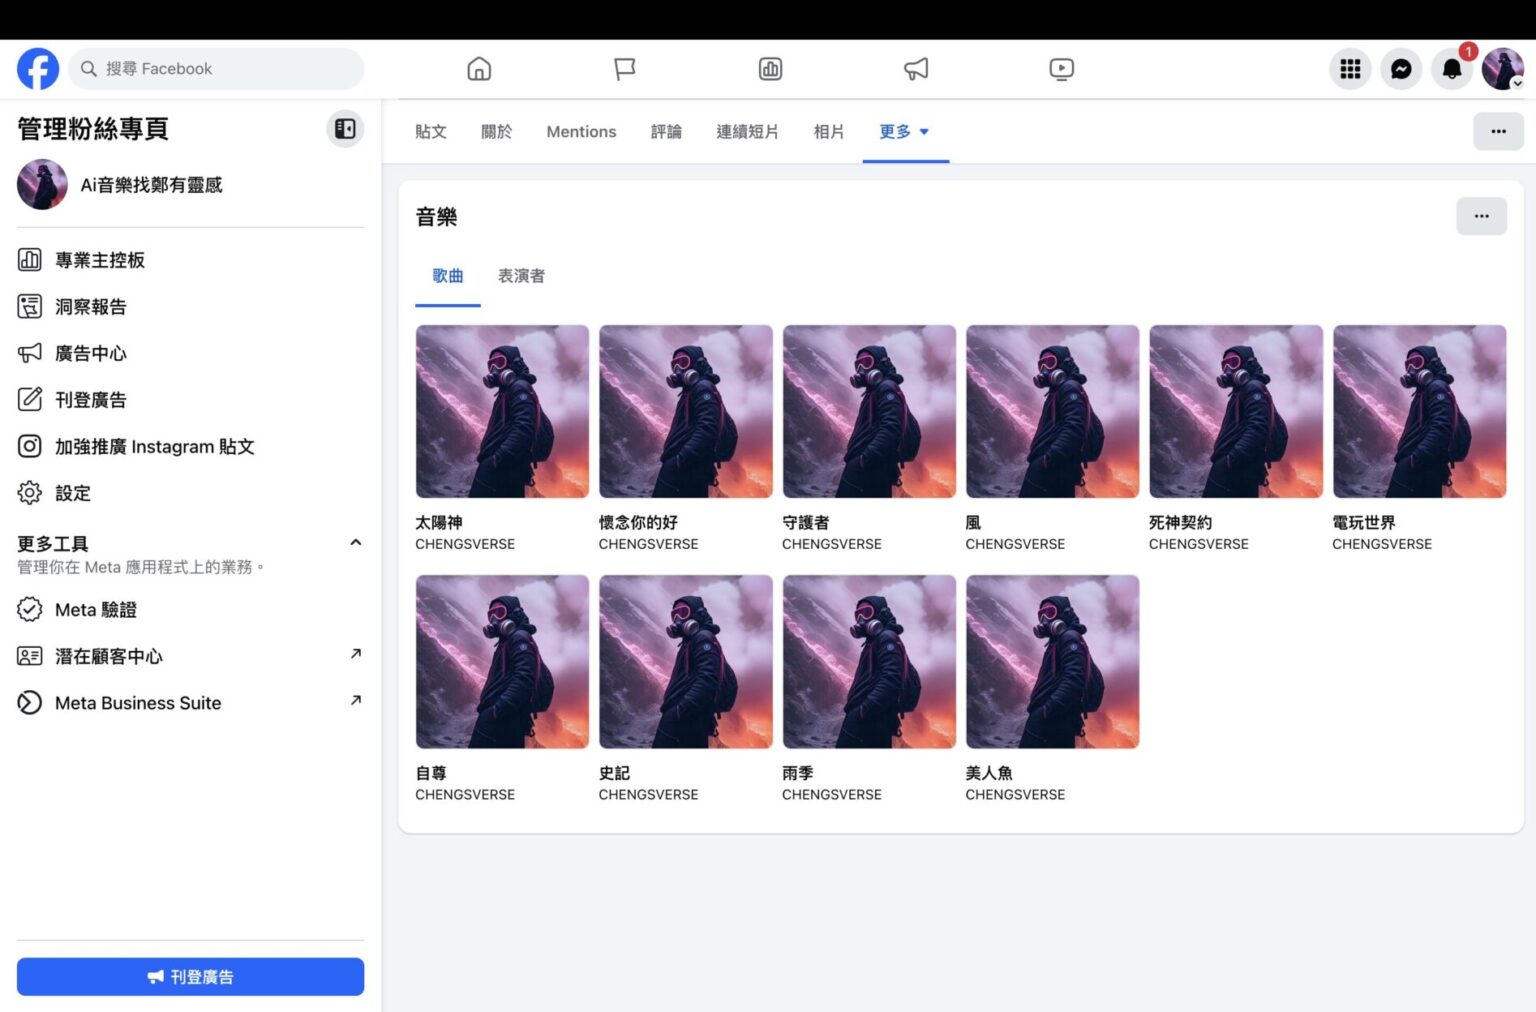Viewport: 1536px width, 1012px height.
Task: Toggle the sidebar collapse panel button
Action: pyautogui.click(x=345, y=129)
